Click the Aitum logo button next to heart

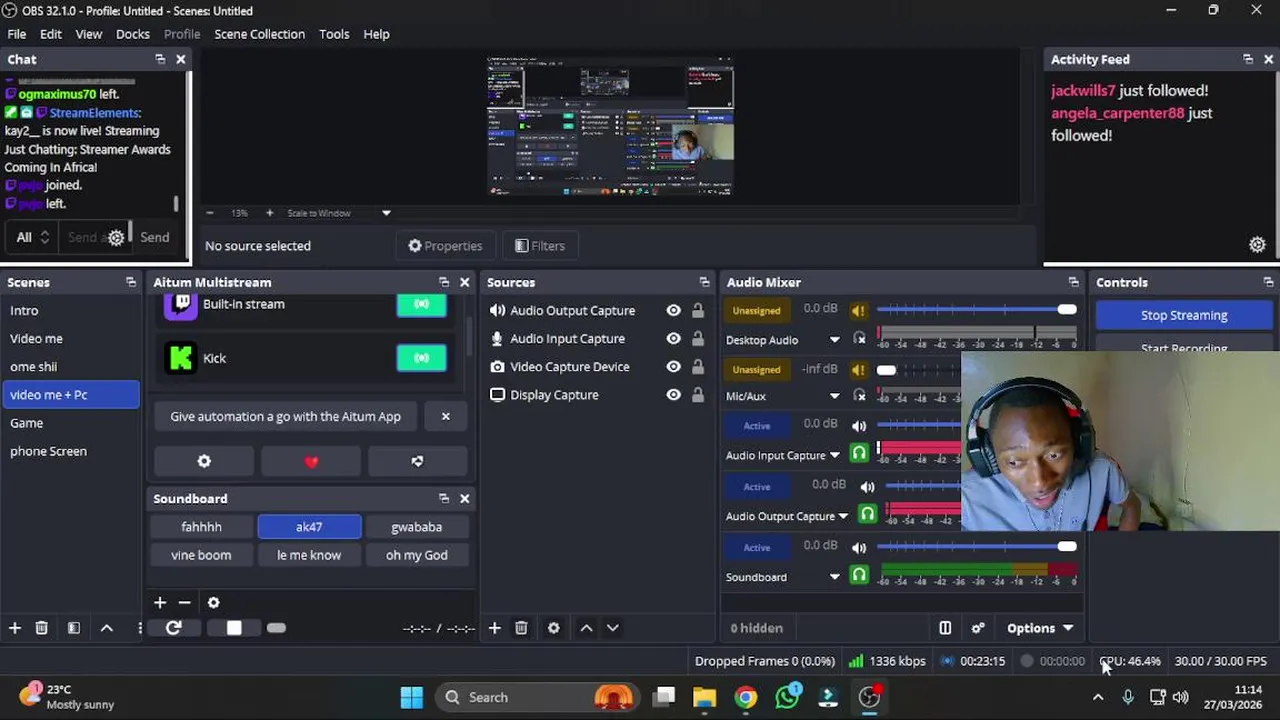pyautogui.click(x=417, y=461)
